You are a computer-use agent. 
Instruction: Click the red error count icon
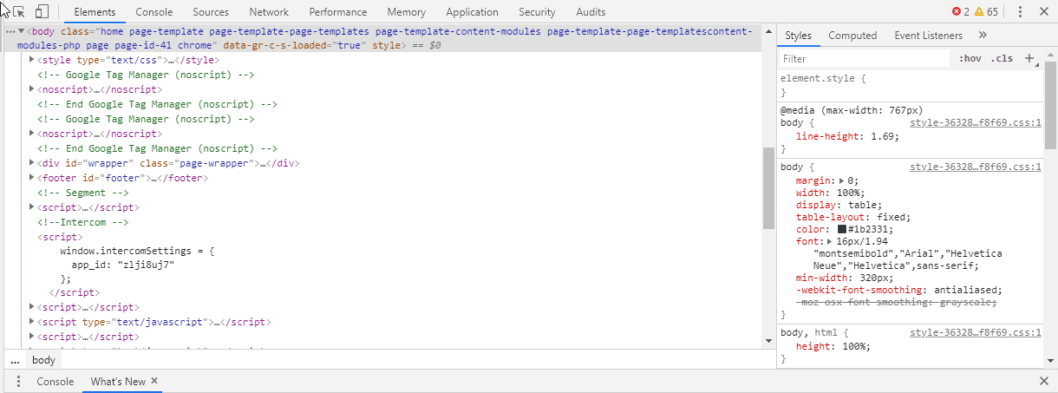(956, 11)
